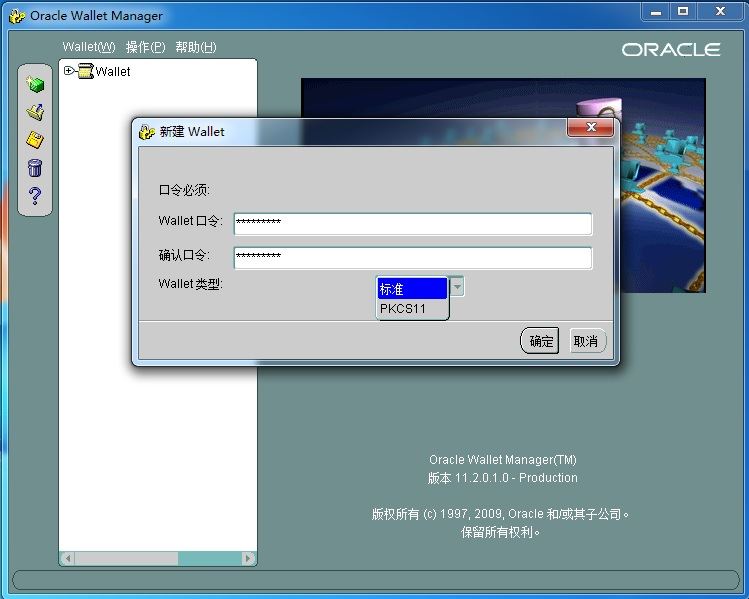
Task: Expand the Wallet tree node
Action: click(68, 71)
